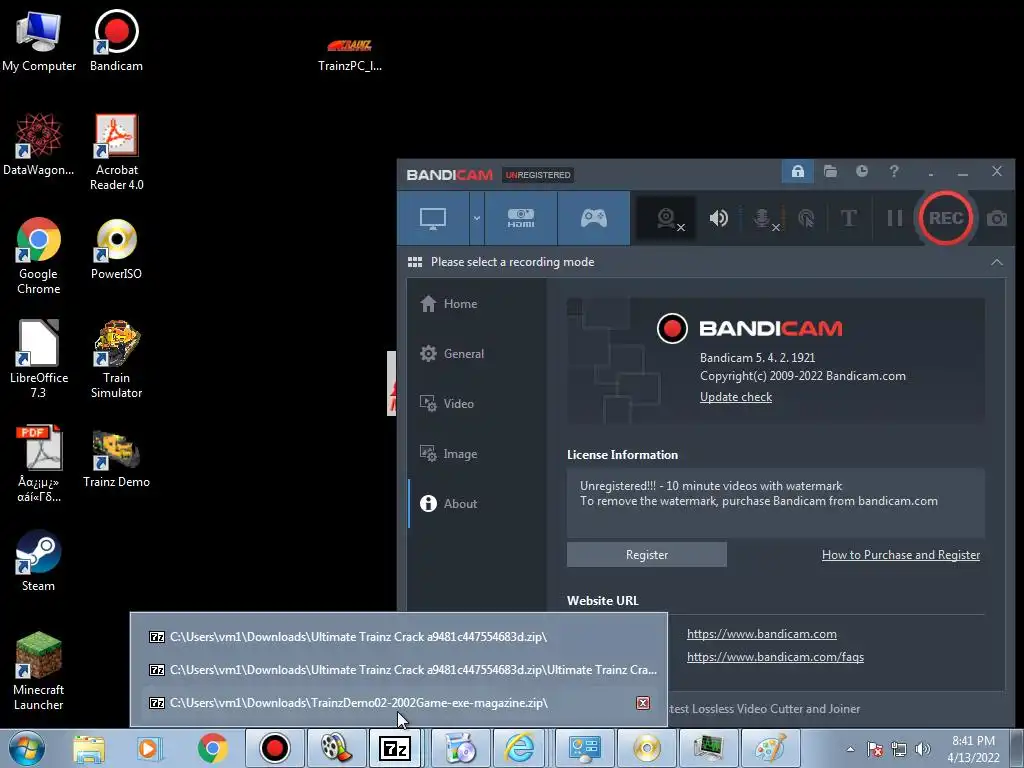
Task: Open https://www.bandicam.com link
Action: (x=761, y=634)
